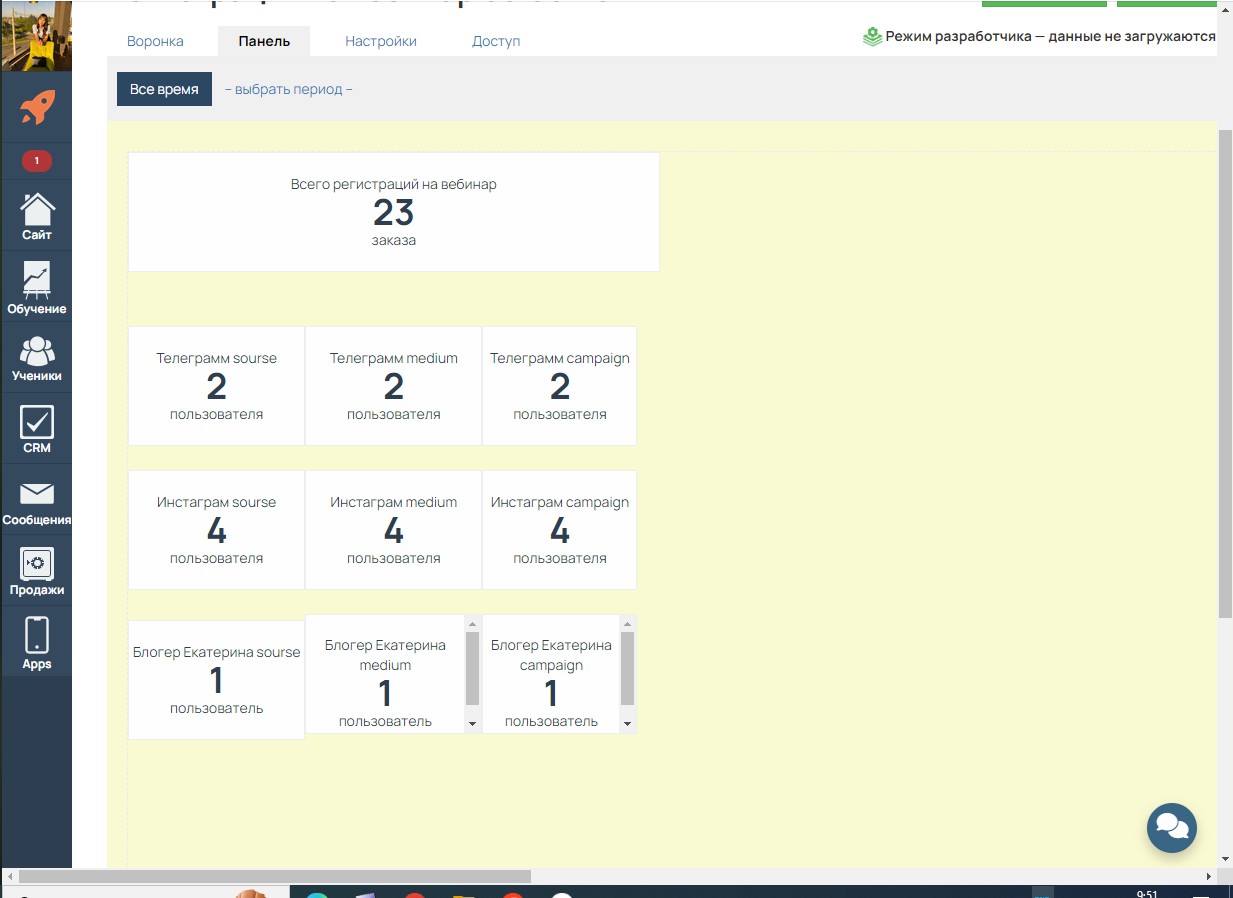Open the Сообщения envelope icon
This screenshot has width=1233, height=898.
click(x=37, y=494)
